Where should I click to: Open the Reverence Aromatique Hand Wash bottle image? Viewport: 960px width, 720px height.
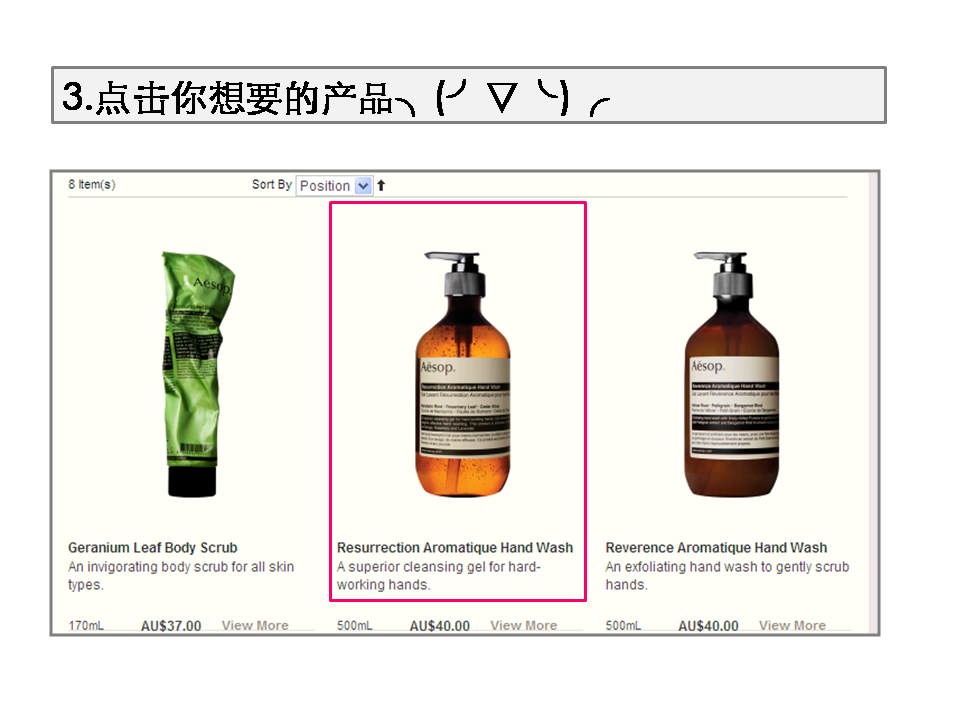(x=732, y=373)
